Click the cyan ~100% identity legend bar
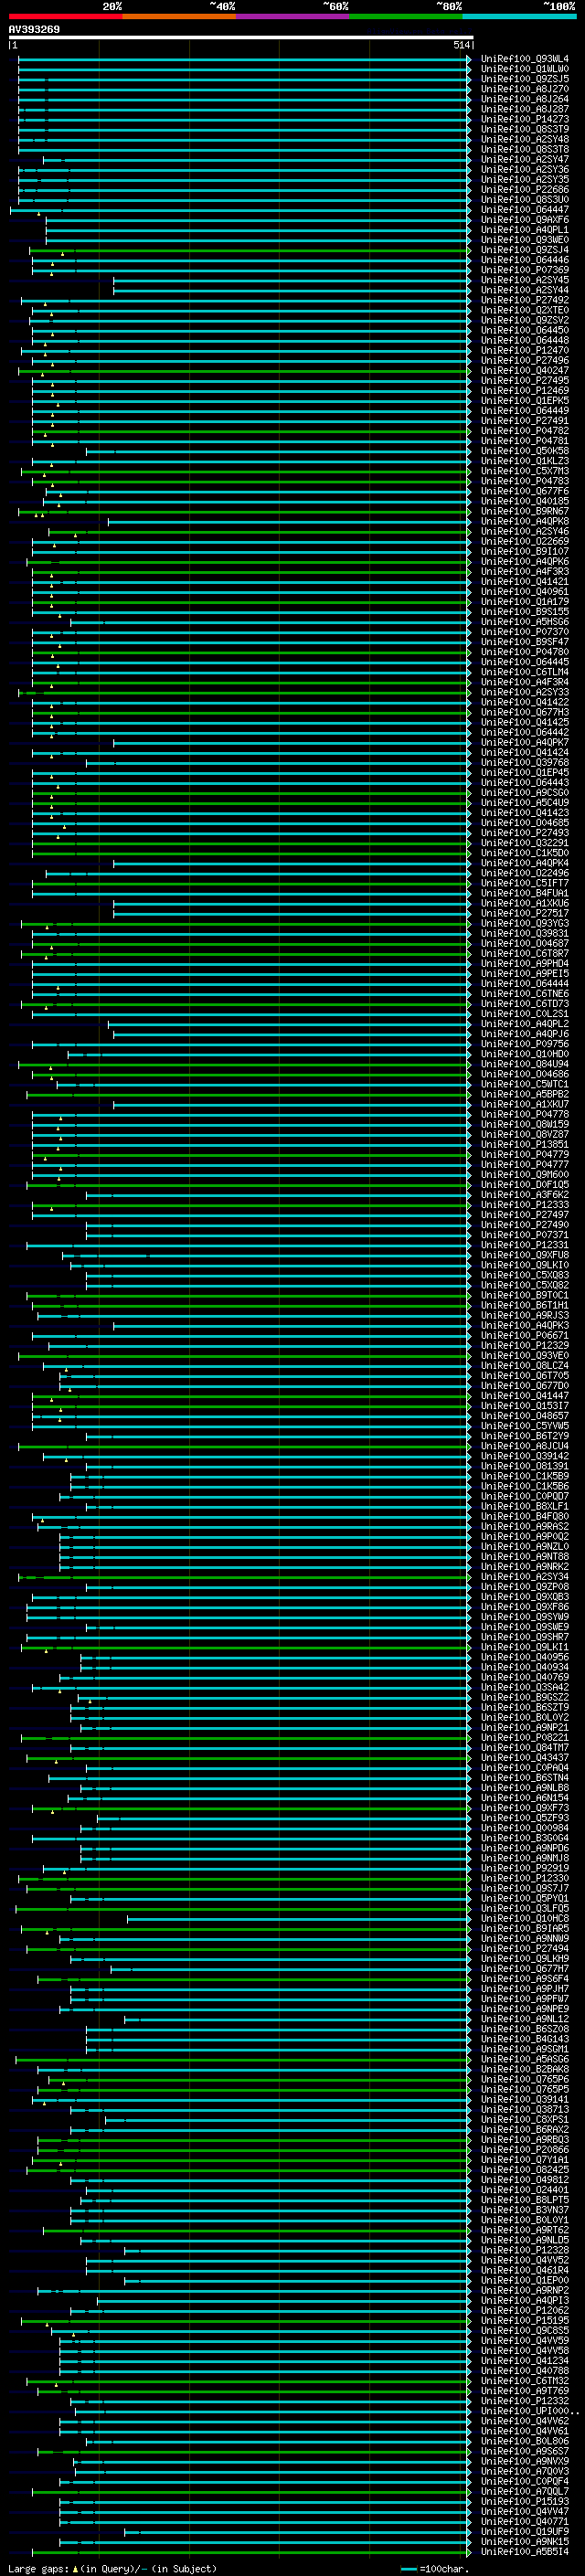Image resolution: width=585 pixels, height=2576 pixels. click(x=519, y=16)
